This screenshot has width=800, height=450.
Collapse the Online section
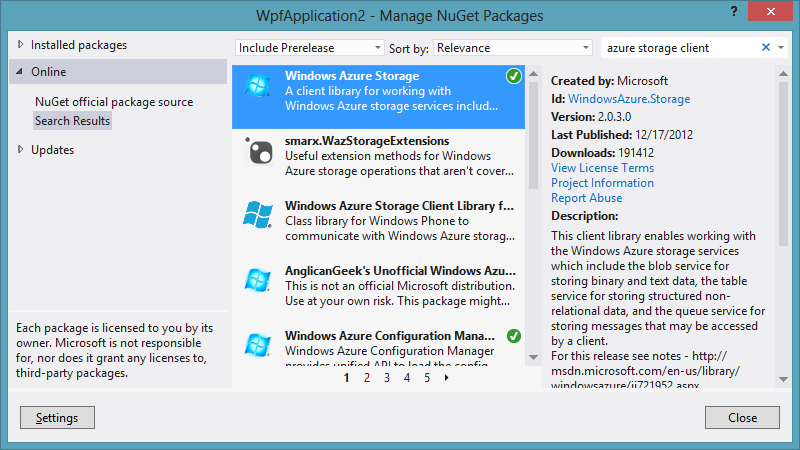coord(20,72)
